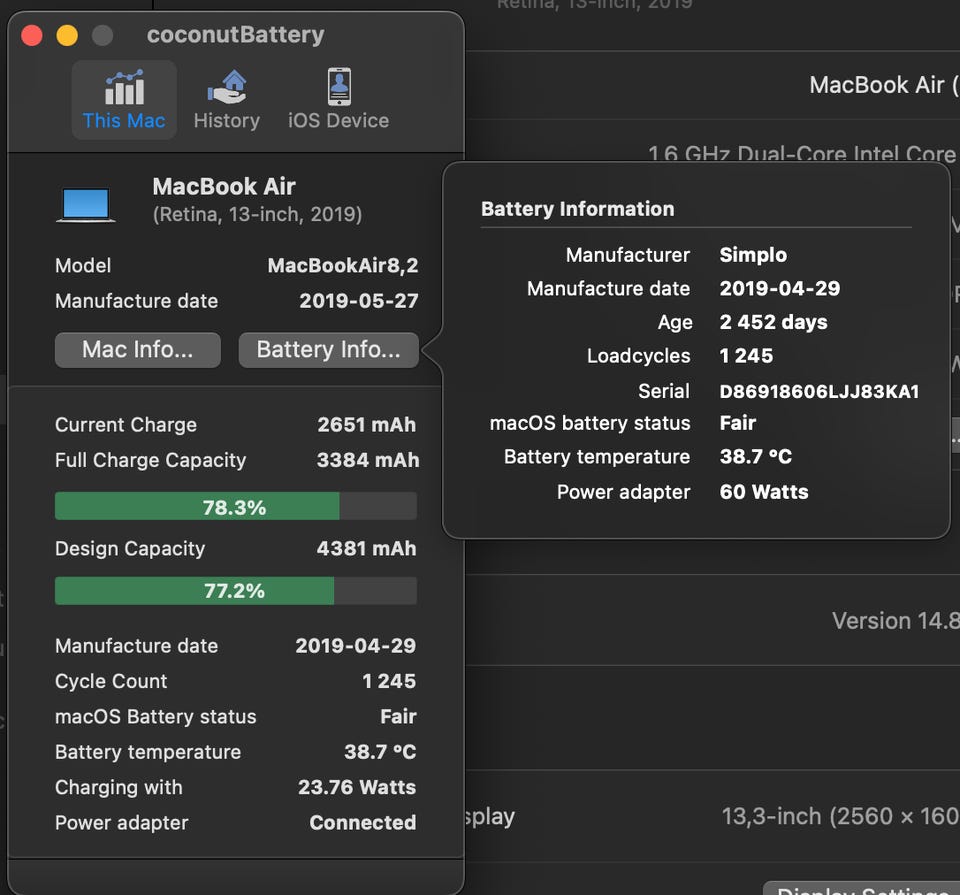Screen dimensions: 960x895
Task: Close the coconutBattery window
Action: point(32,36)
